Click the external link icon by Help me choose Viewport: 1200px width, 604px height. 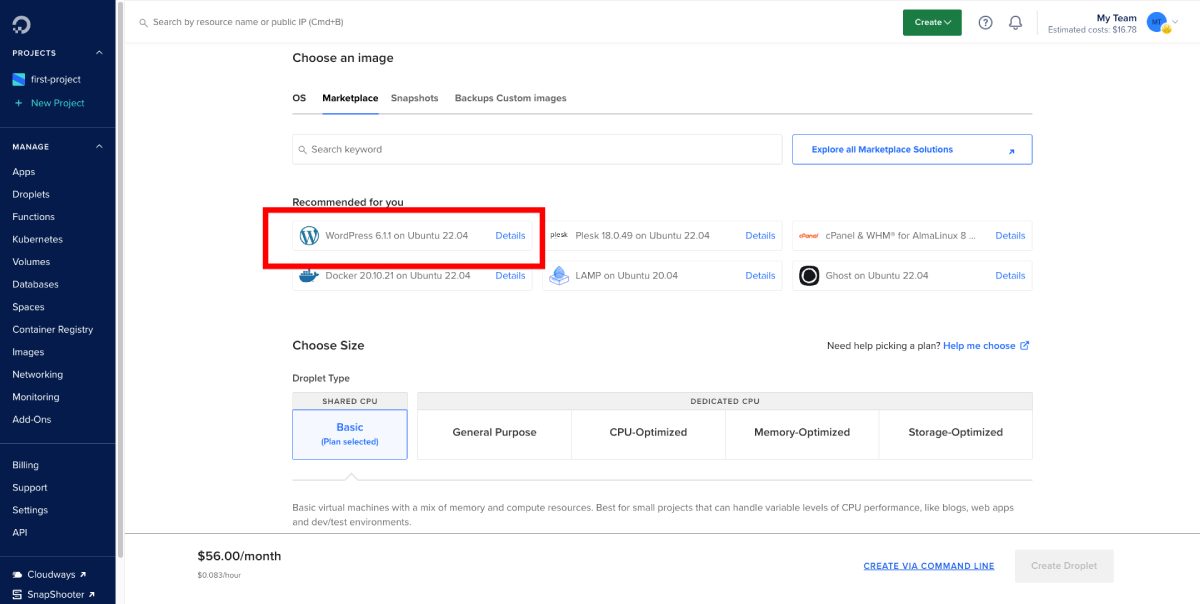tap(1024, 346)
